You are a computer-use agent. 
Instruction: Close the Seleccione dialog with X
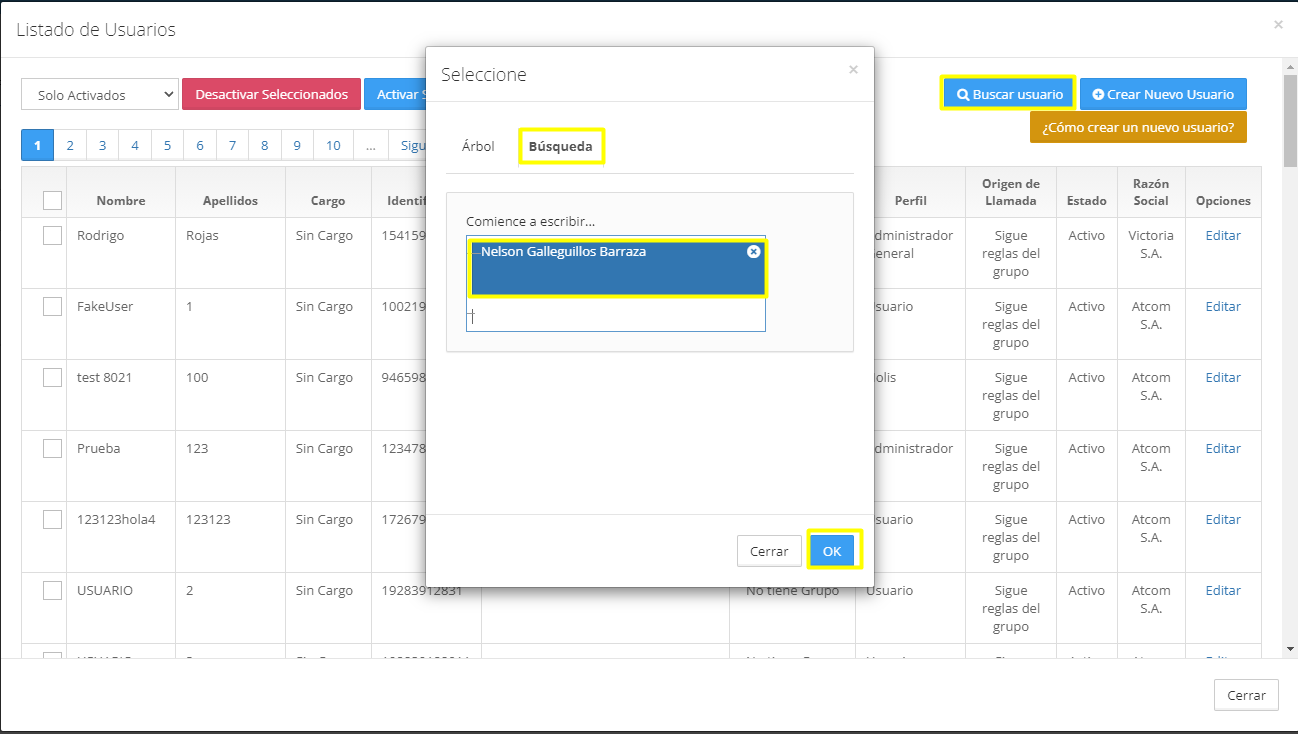[853, 70]
